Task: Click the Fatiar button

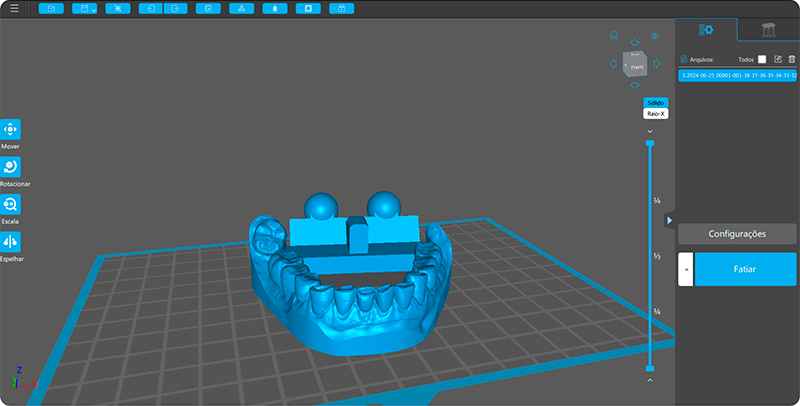Action: tap(745, 269)
